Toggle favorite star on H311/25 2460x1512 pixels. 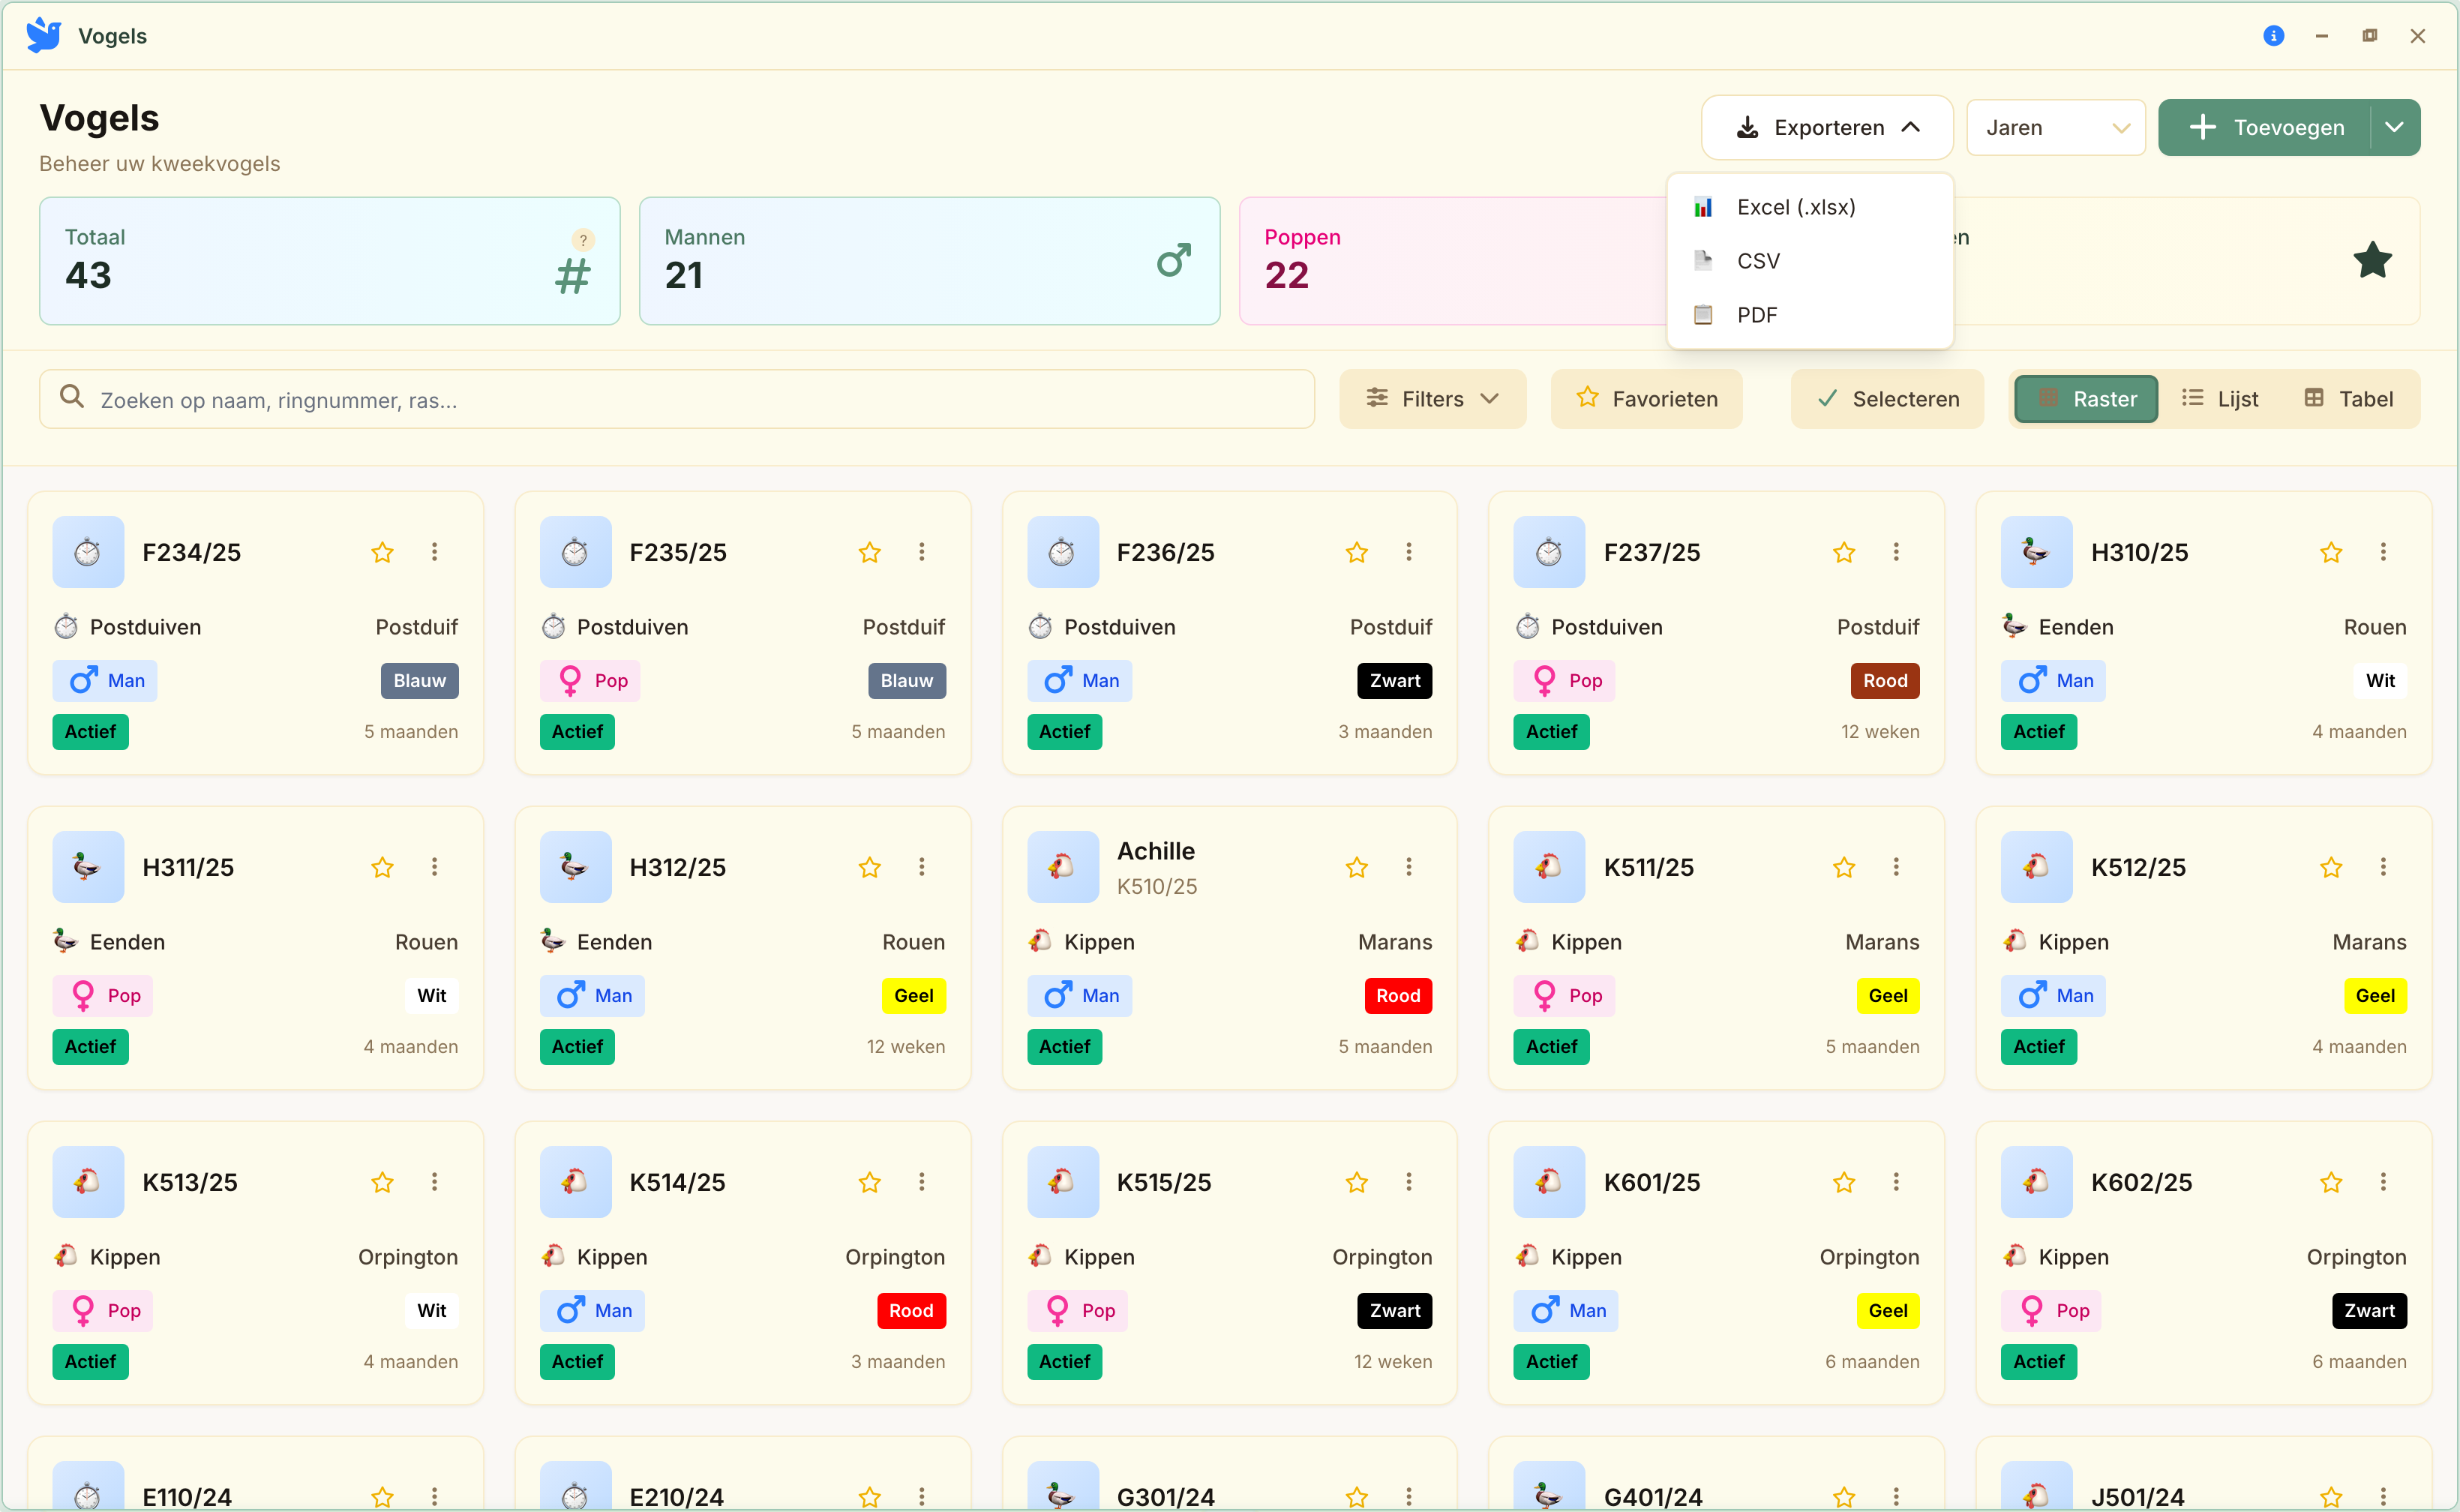382,867
